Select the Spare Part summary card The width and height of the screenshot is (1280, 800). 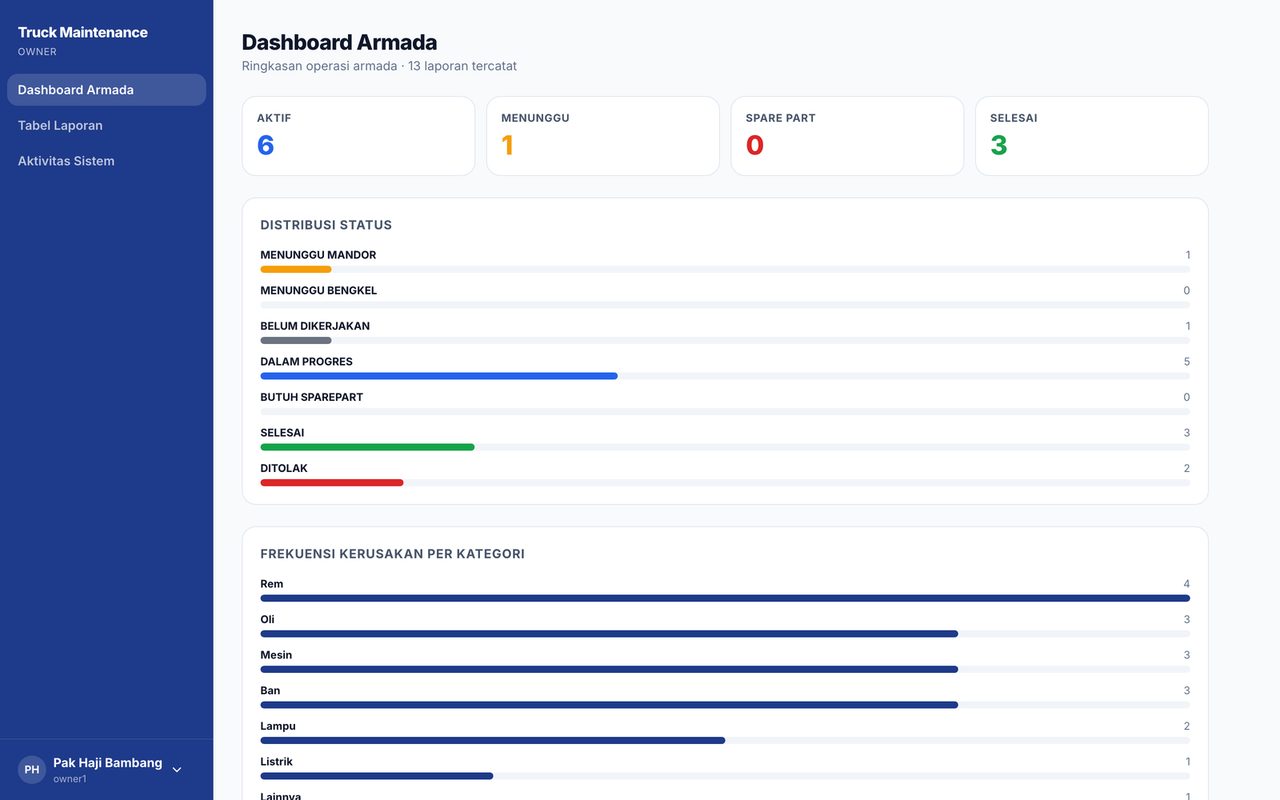pos(847,136)
